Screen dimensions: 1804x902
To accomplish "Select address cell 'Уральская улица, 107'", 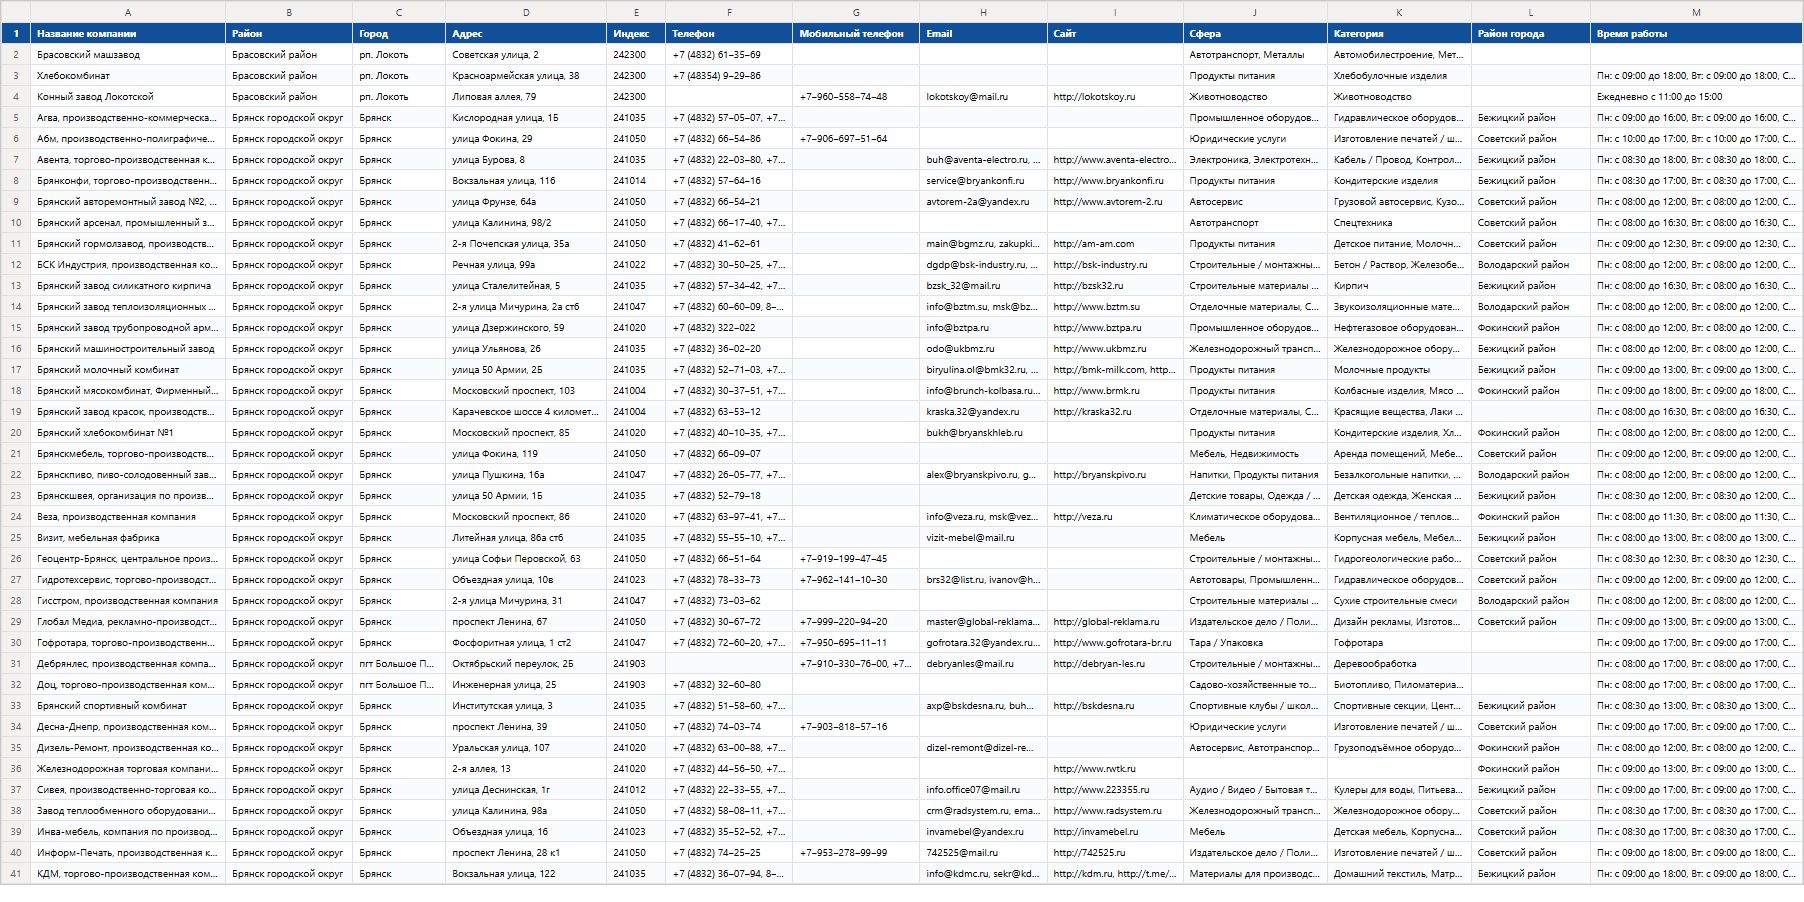I will pos(526,748).
